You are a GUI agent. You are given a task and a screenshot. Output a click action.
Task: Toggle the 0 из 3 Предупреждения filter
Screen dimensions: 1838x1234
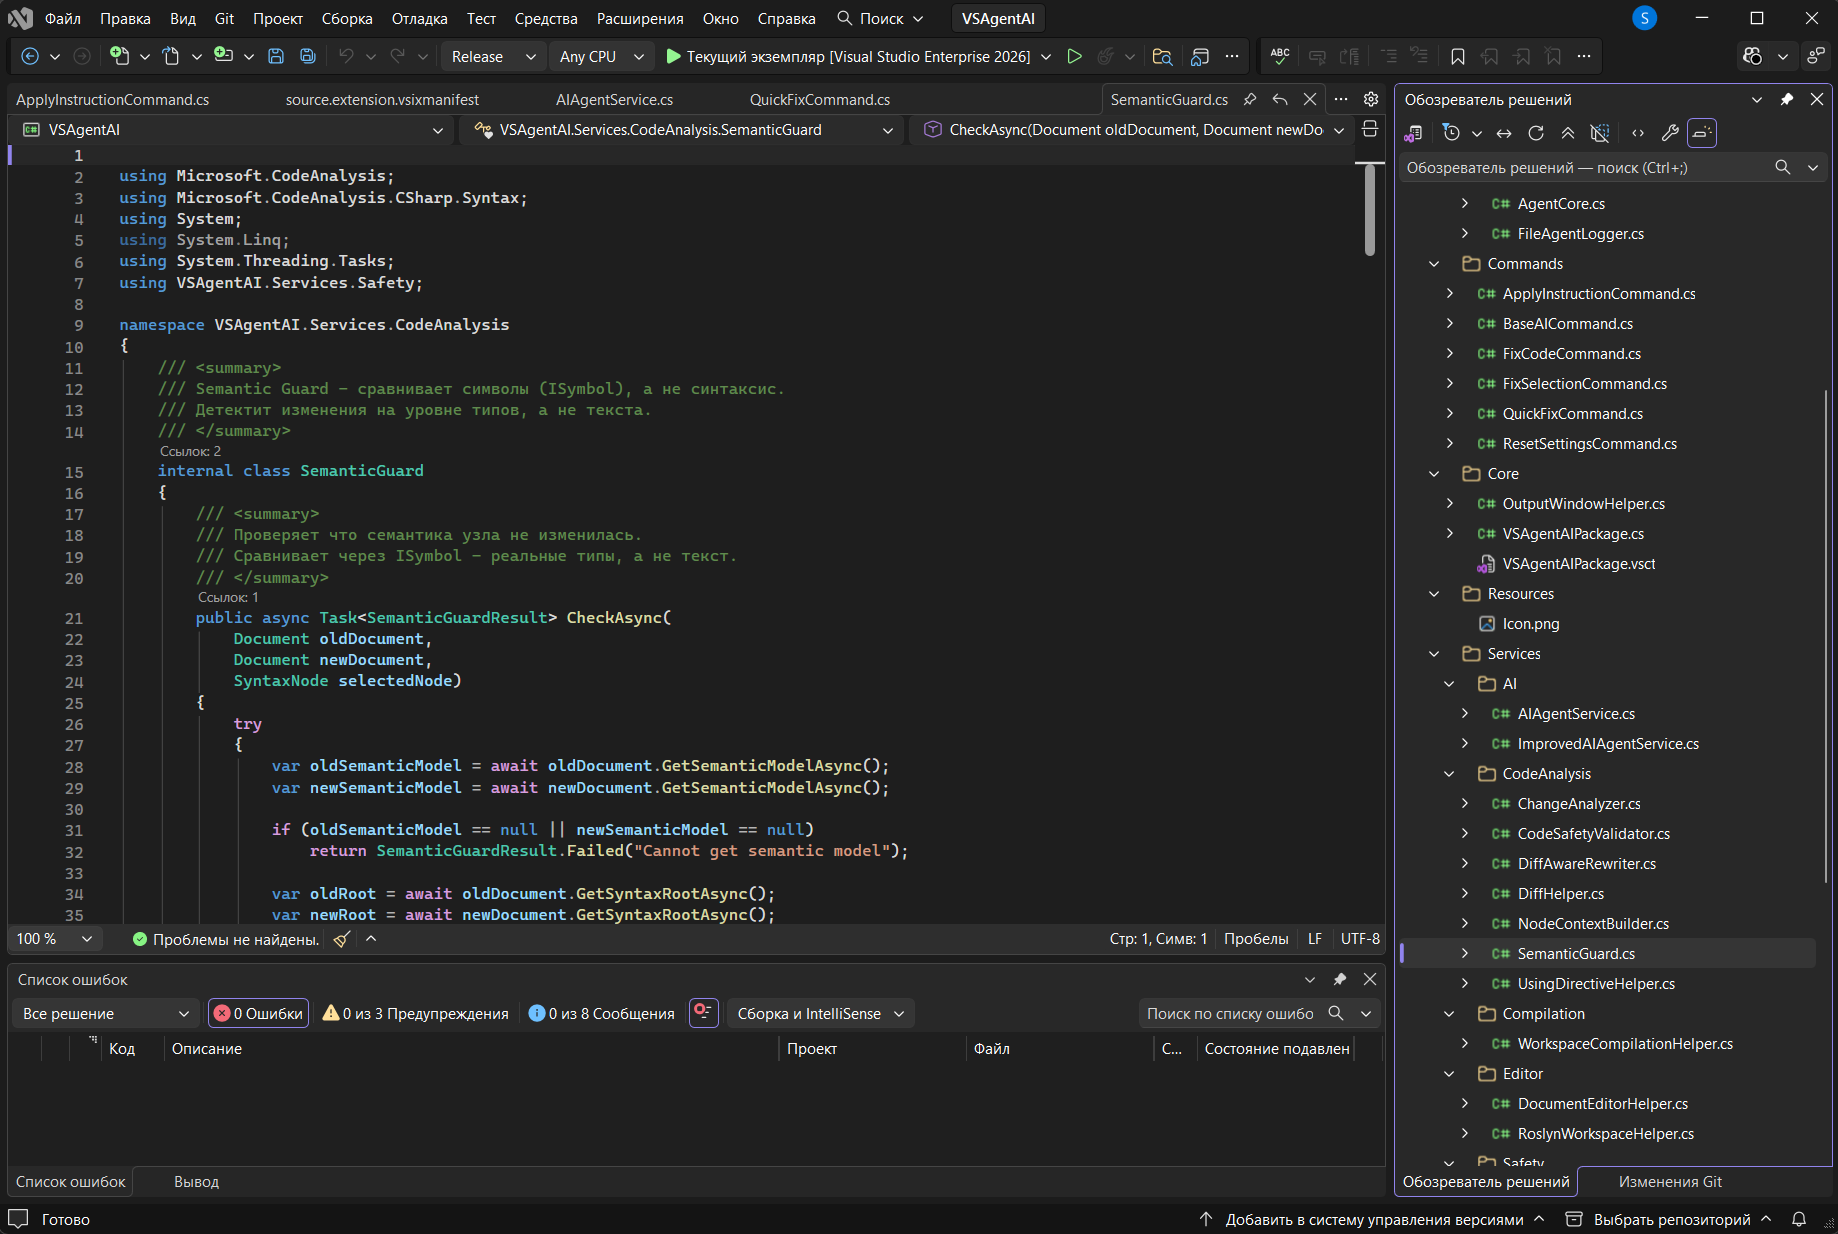415,1014
